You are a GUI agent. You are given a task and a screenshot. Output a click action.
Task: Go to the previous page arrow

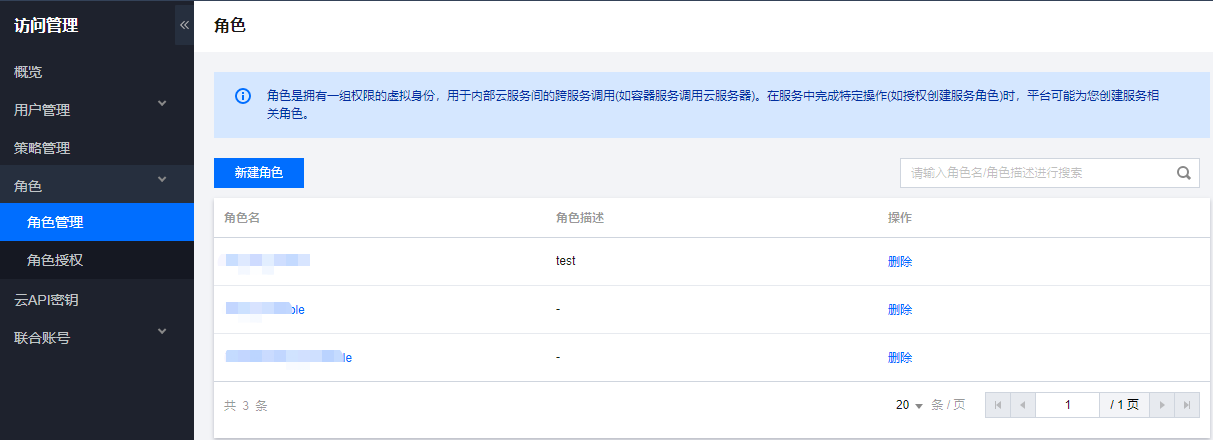pyautogui.click(x=1022, y=405)
